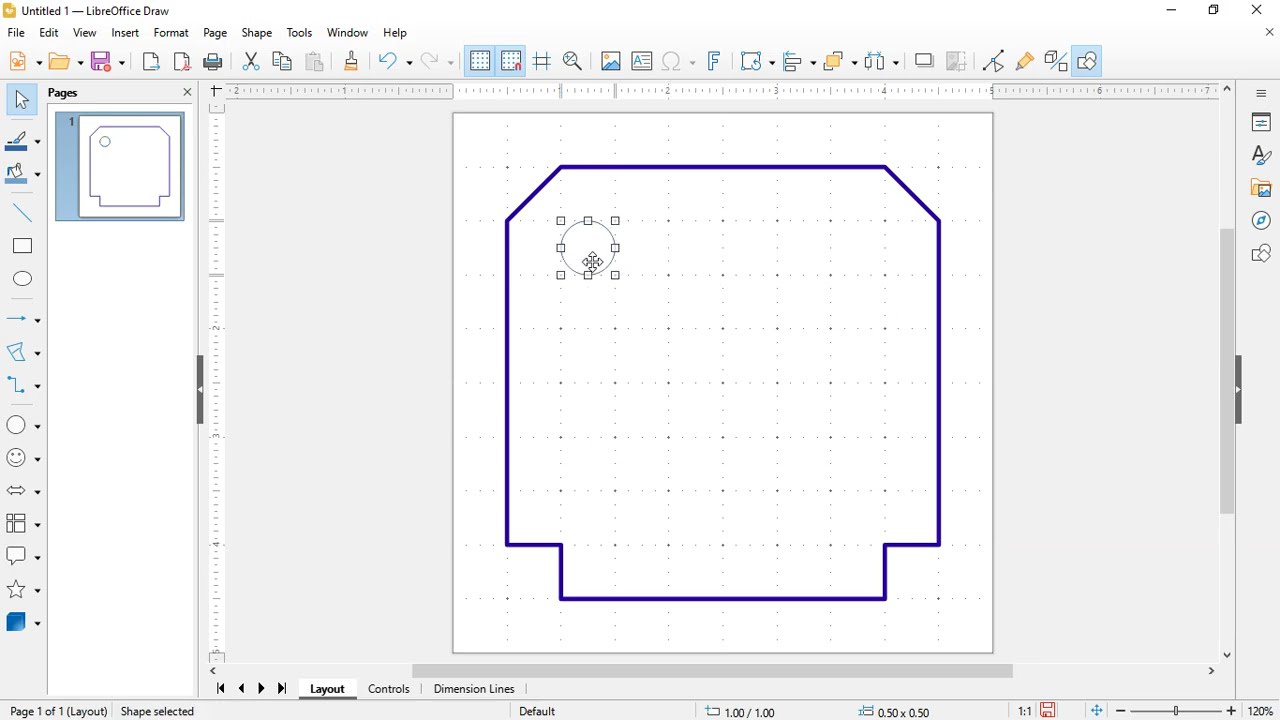Open the Connectors dropdown

coord(38,386)
